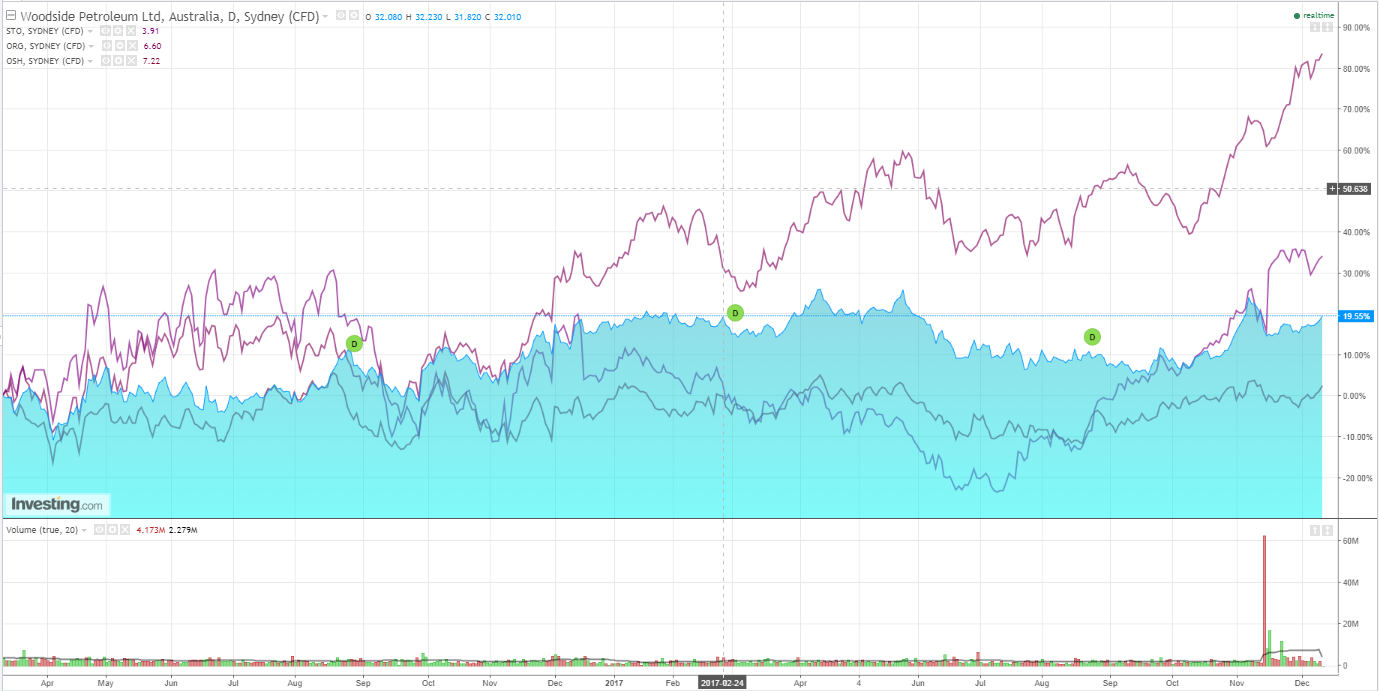Viewport: 1379px width, 691px height.
Task: Open format settings gear for STO series
Action: pos(118,31)
